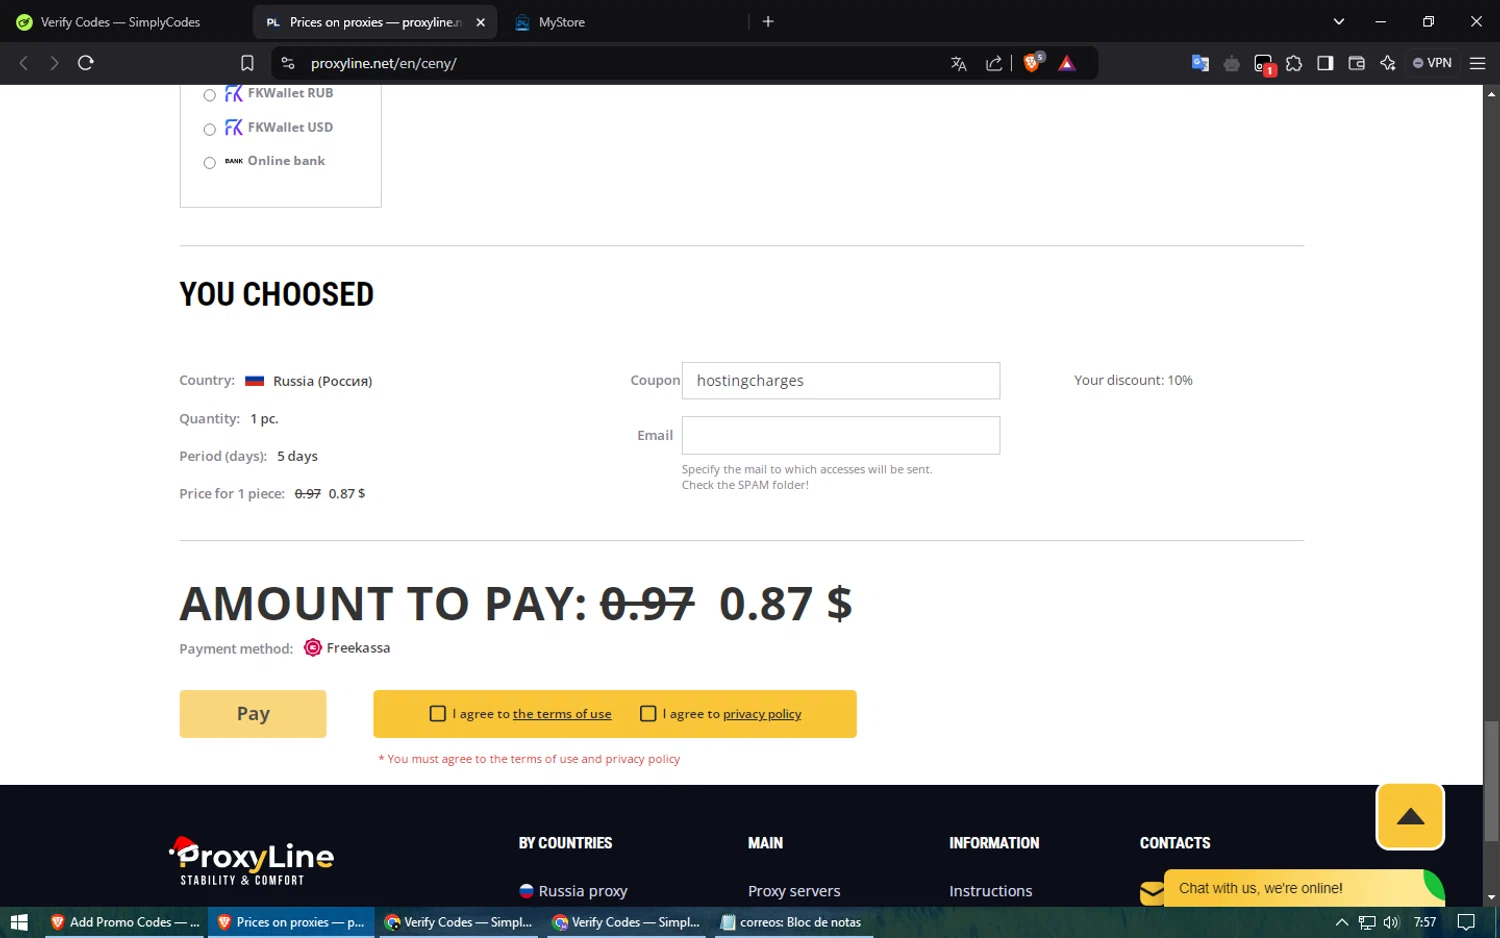The width and height of the screenshot is (1500, 938).
Task: Click the yellow Pay button
Action: click(x=253, y=714)
